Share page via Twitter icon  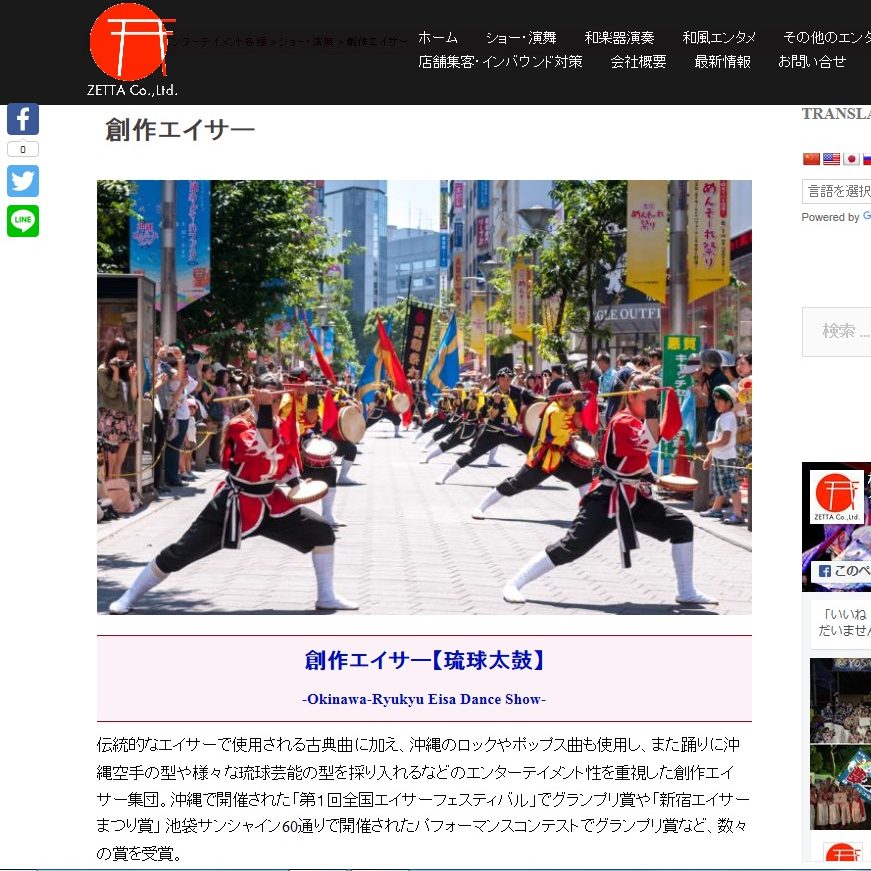tap(23, 181)
